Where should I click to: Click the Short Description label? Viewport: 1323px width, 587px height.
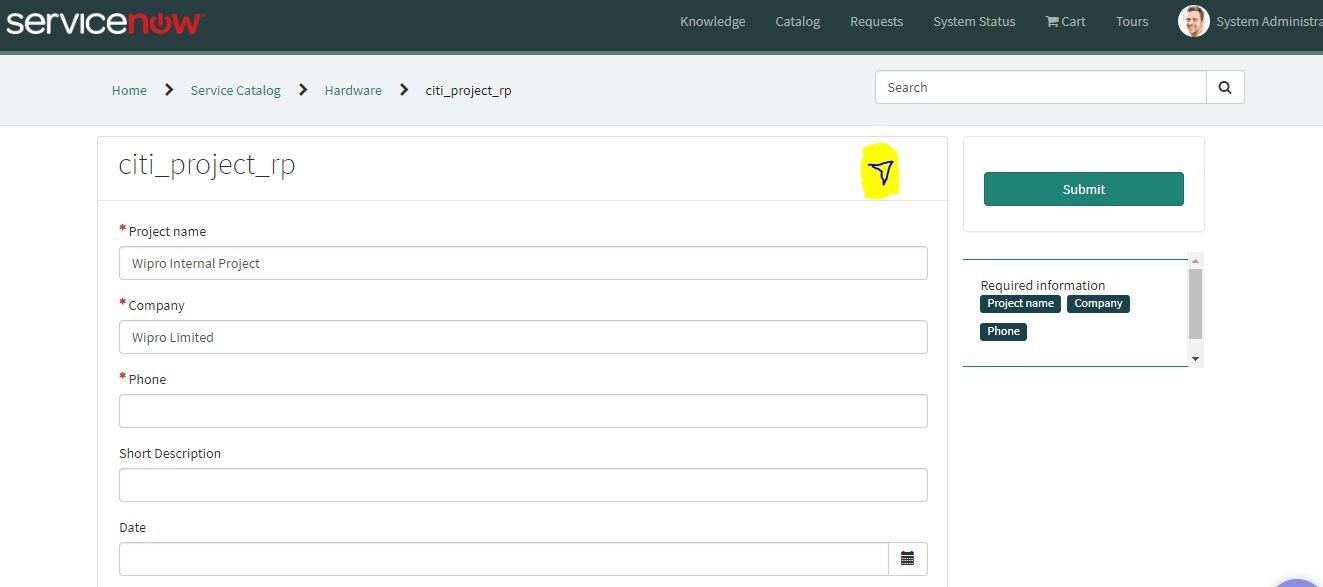pyautogui.click(x=170, y=453)
